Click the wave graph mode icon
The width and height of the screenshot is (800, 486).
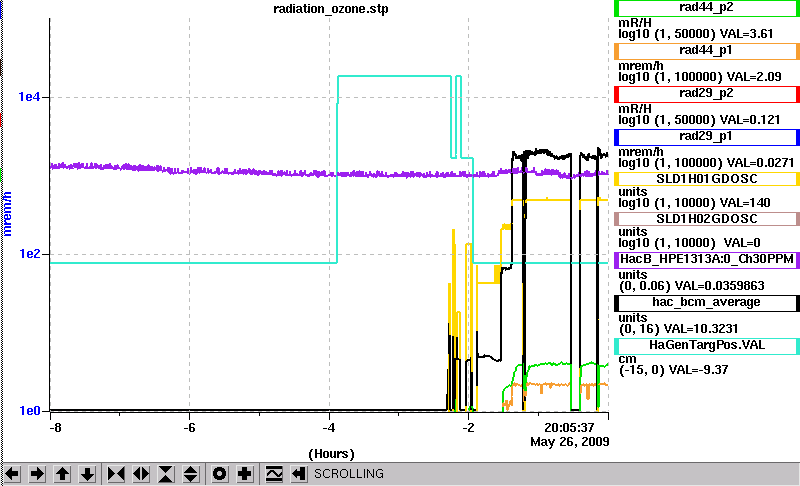(x=274, y=474)
